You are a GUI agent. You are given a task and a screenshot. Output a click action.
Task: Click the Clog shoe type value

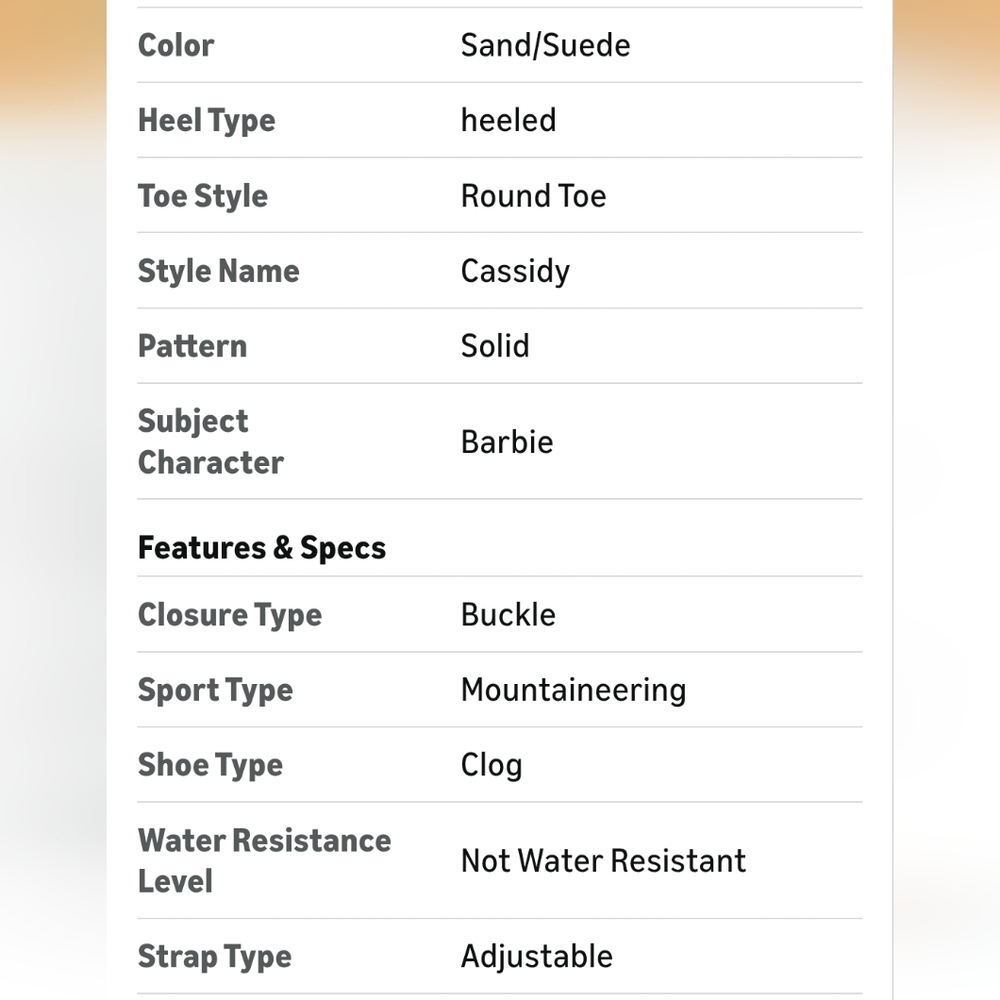[492, 765]
